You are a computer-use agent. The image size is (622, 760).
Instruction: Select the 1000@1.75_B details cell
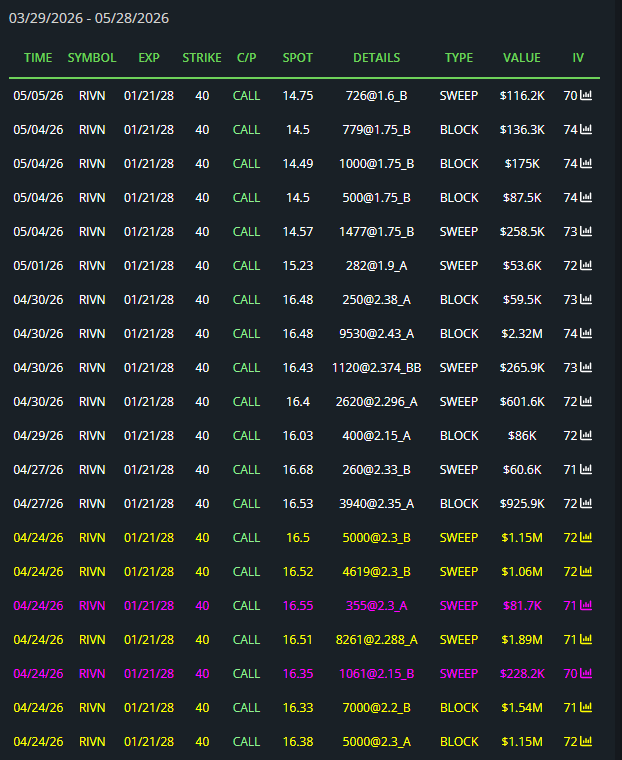click(376, 163)
